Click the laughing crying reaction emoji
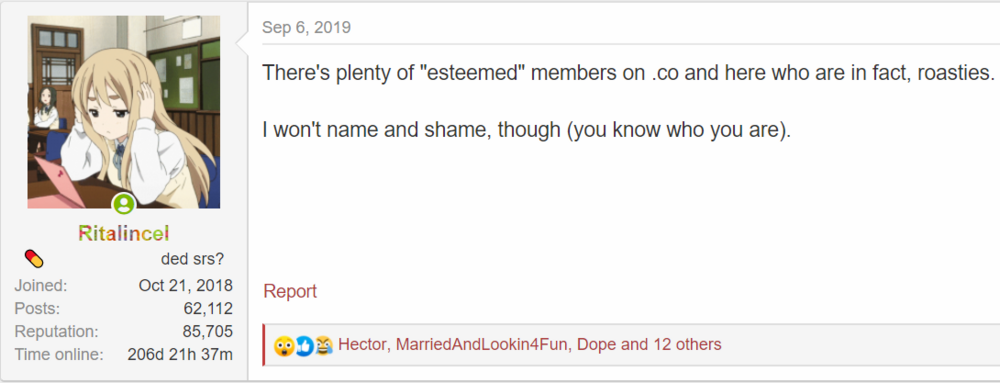This screenshot has height=383, width=1000. pos(324,346)
